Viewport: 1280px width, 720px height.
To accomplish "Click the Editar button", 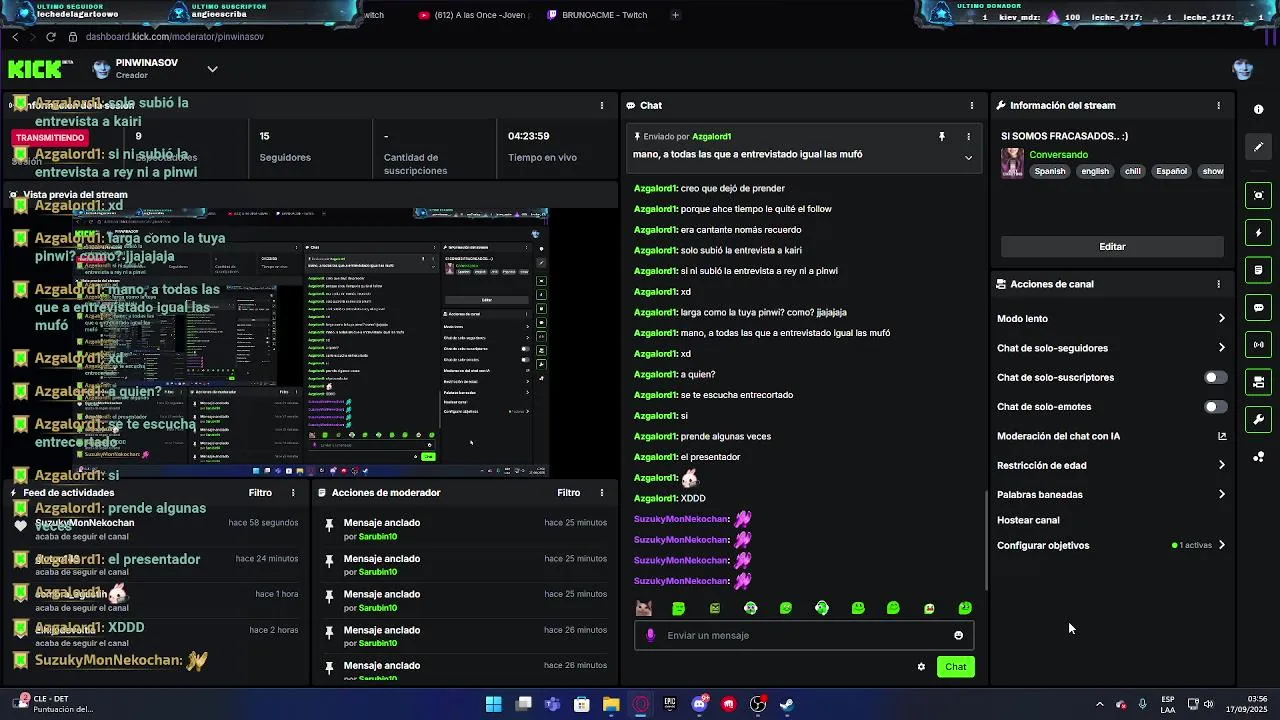I will pyautogui.click(x=1112, y=246).
